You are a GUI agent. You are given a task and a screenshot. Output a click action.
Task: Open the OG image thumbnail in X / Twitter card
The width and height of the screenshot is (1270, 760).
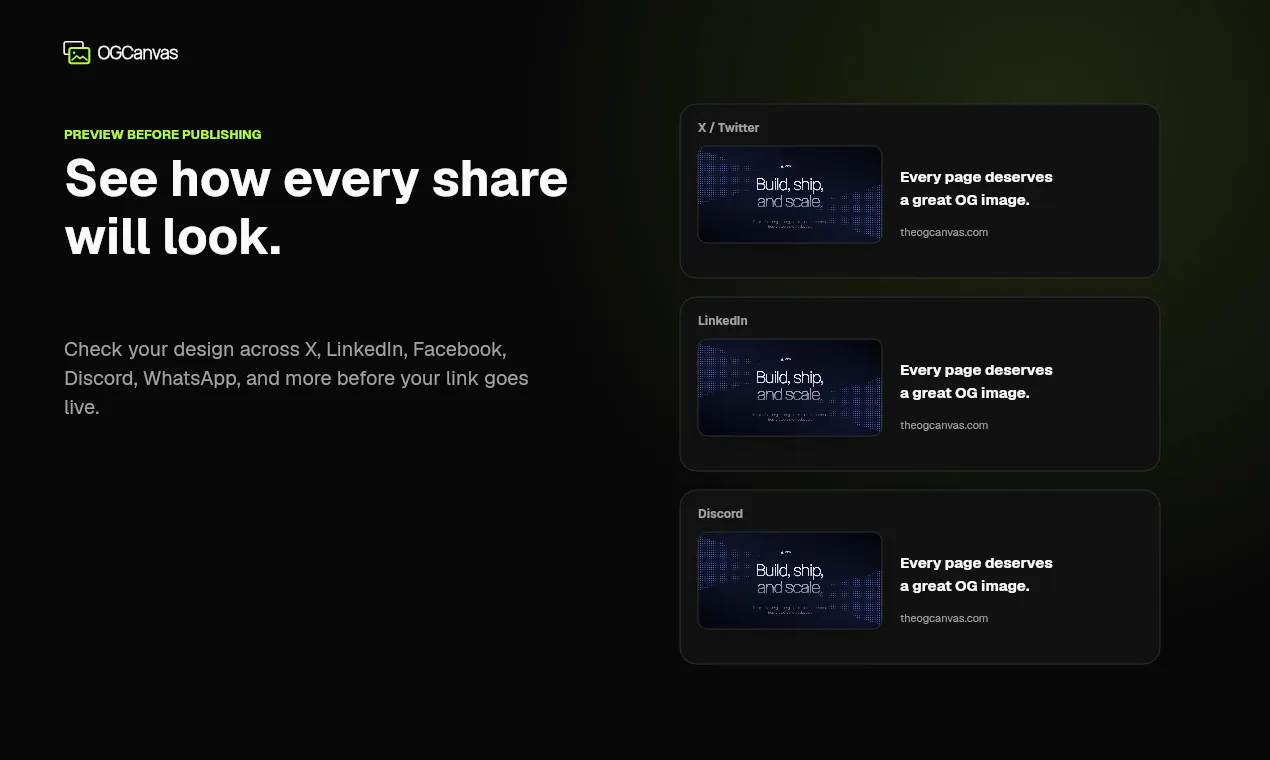tap(790, 194)
